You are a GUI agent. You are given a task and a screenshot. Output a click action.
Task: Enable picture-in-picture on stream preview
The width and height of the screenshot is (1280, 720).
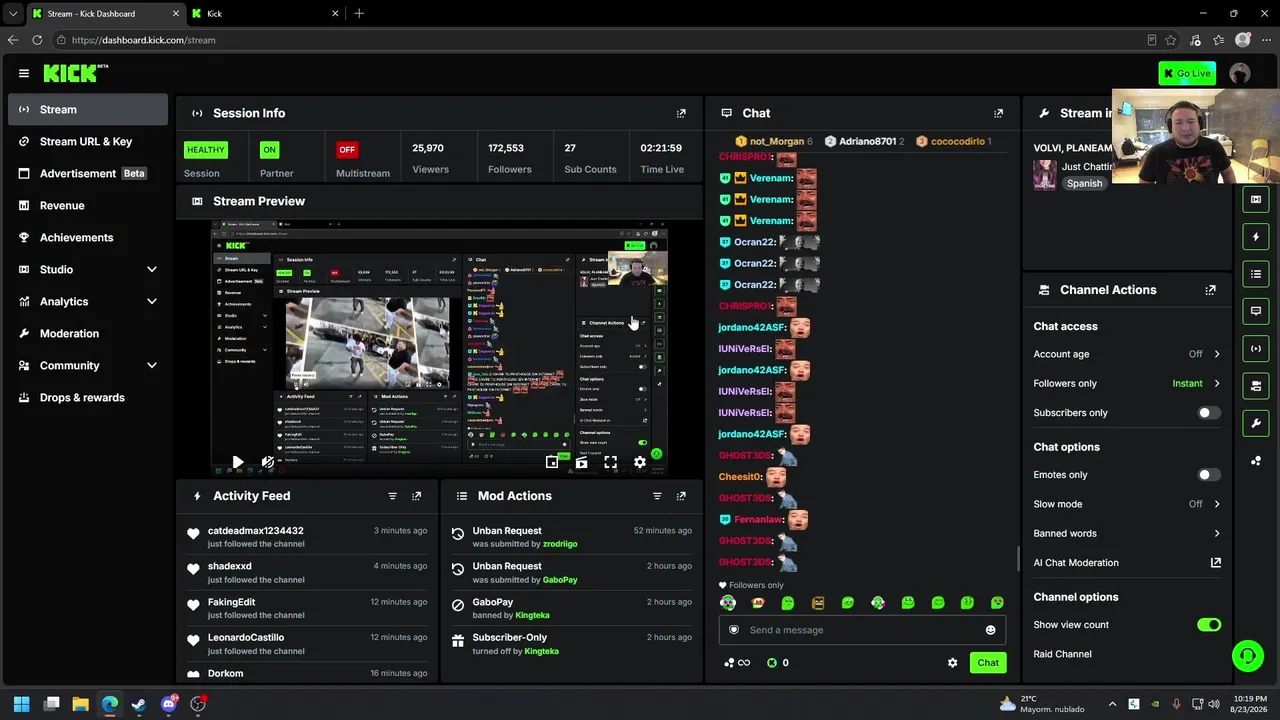point(552,462)
